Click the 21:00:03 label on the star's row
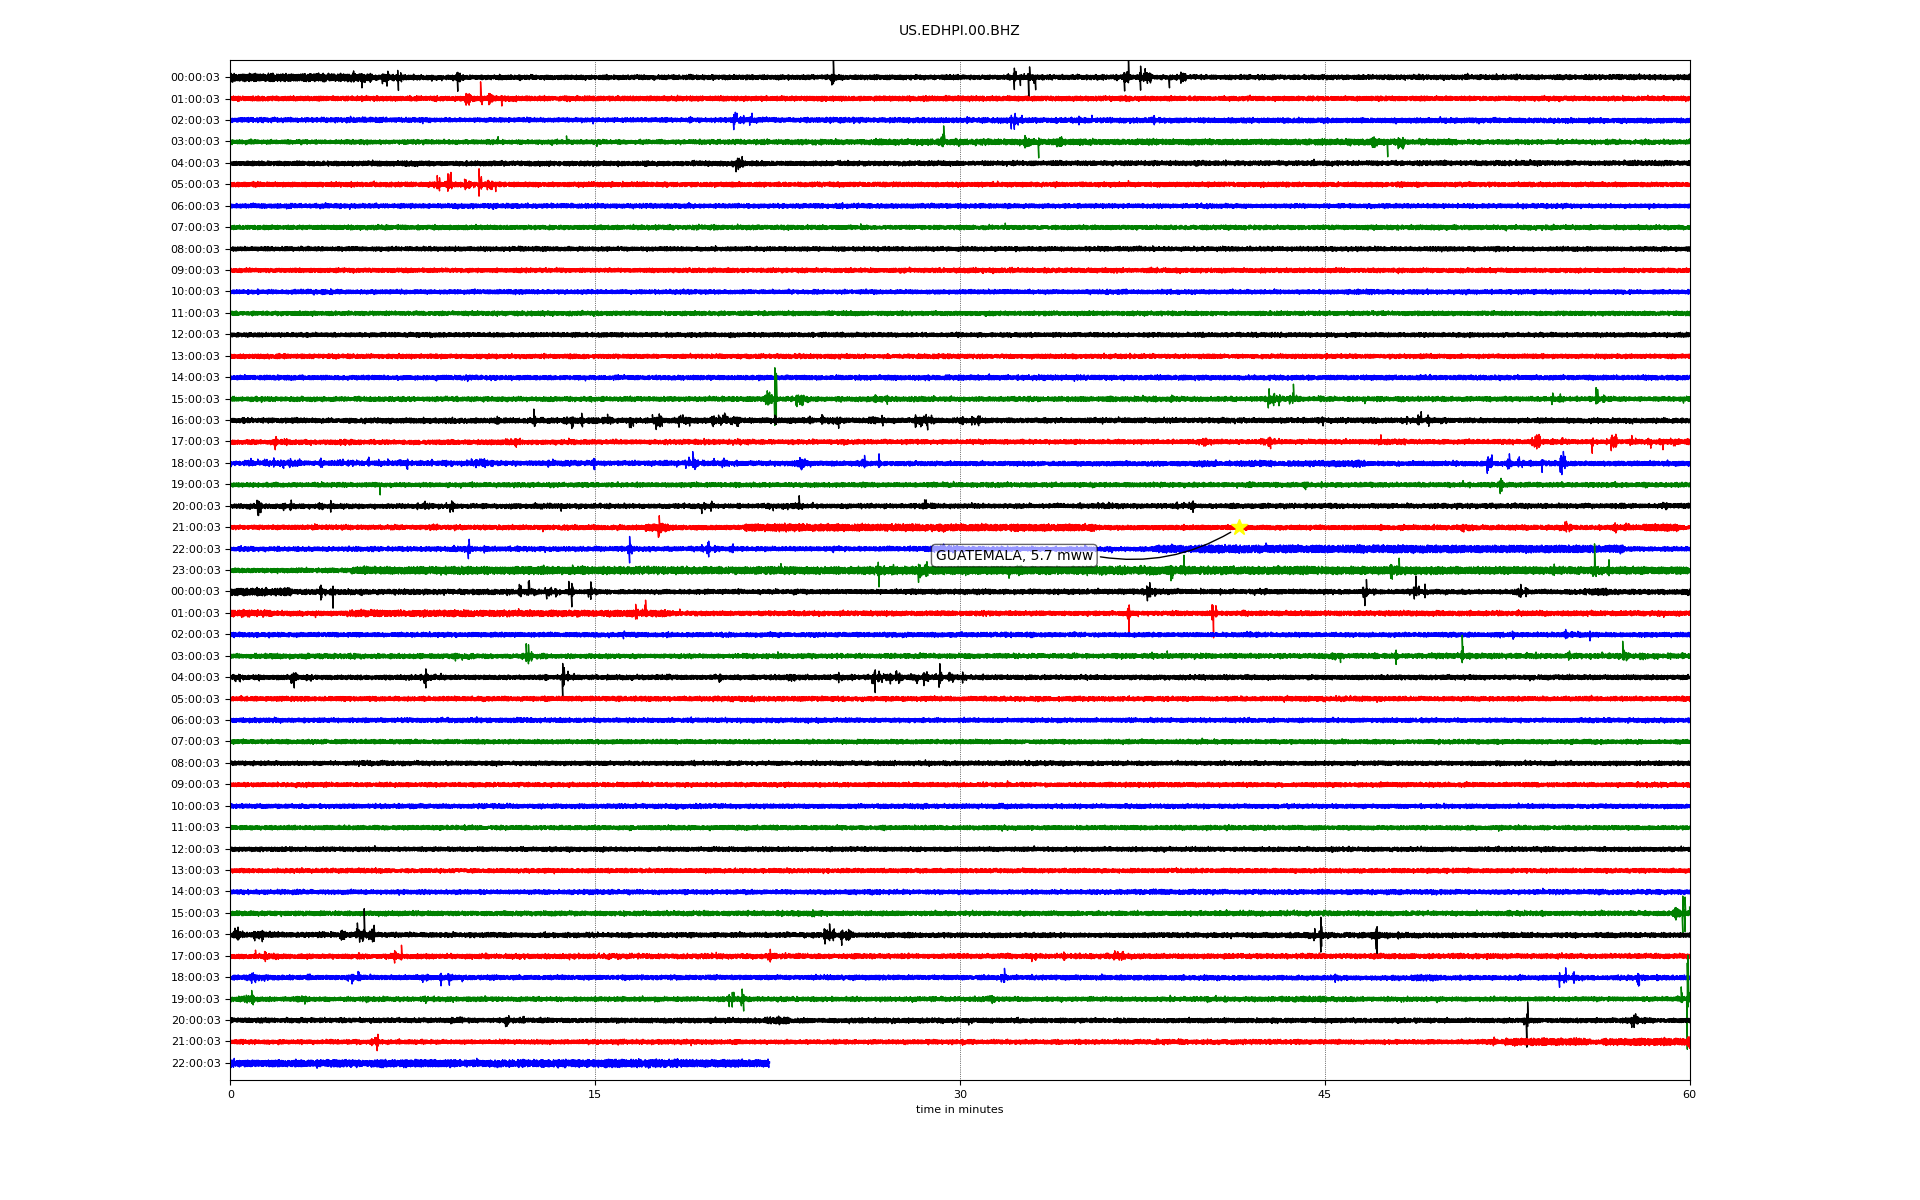Image resolution: width=1920 pixels, height=1200 pixels. click(x=195, y=527)
